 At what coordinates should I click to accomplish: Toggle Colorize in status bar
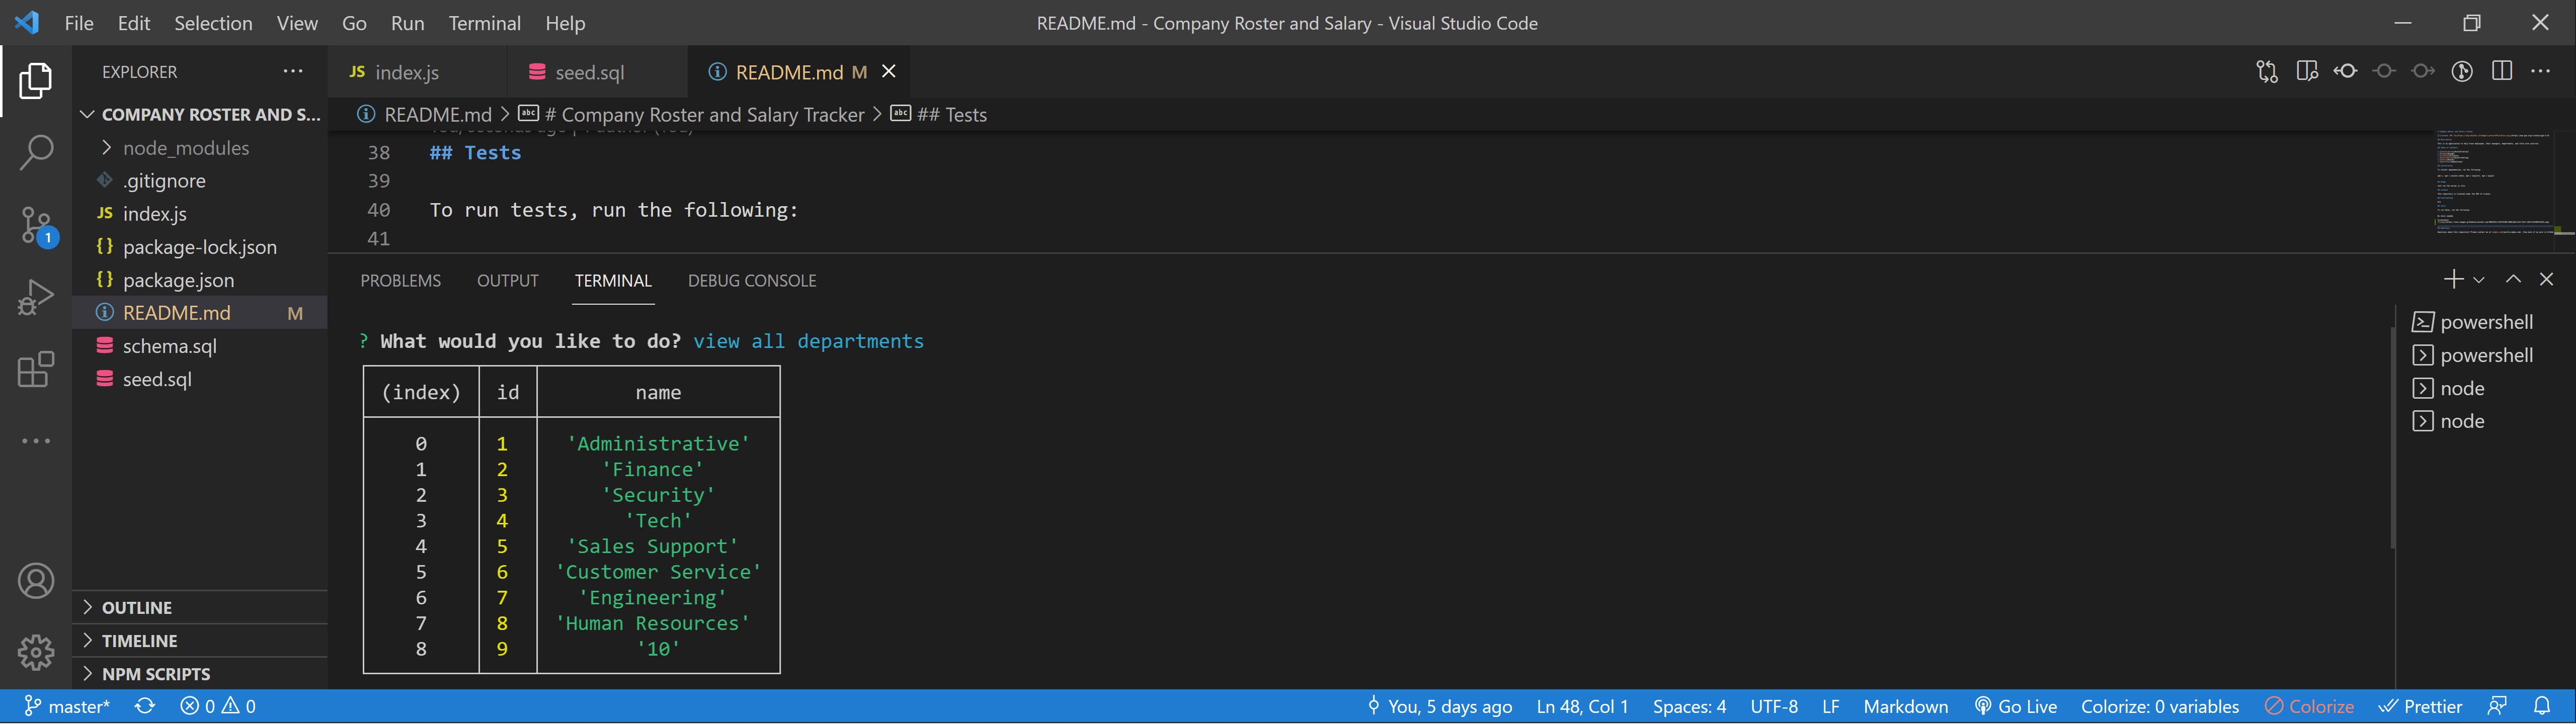tap(2309, 706)
